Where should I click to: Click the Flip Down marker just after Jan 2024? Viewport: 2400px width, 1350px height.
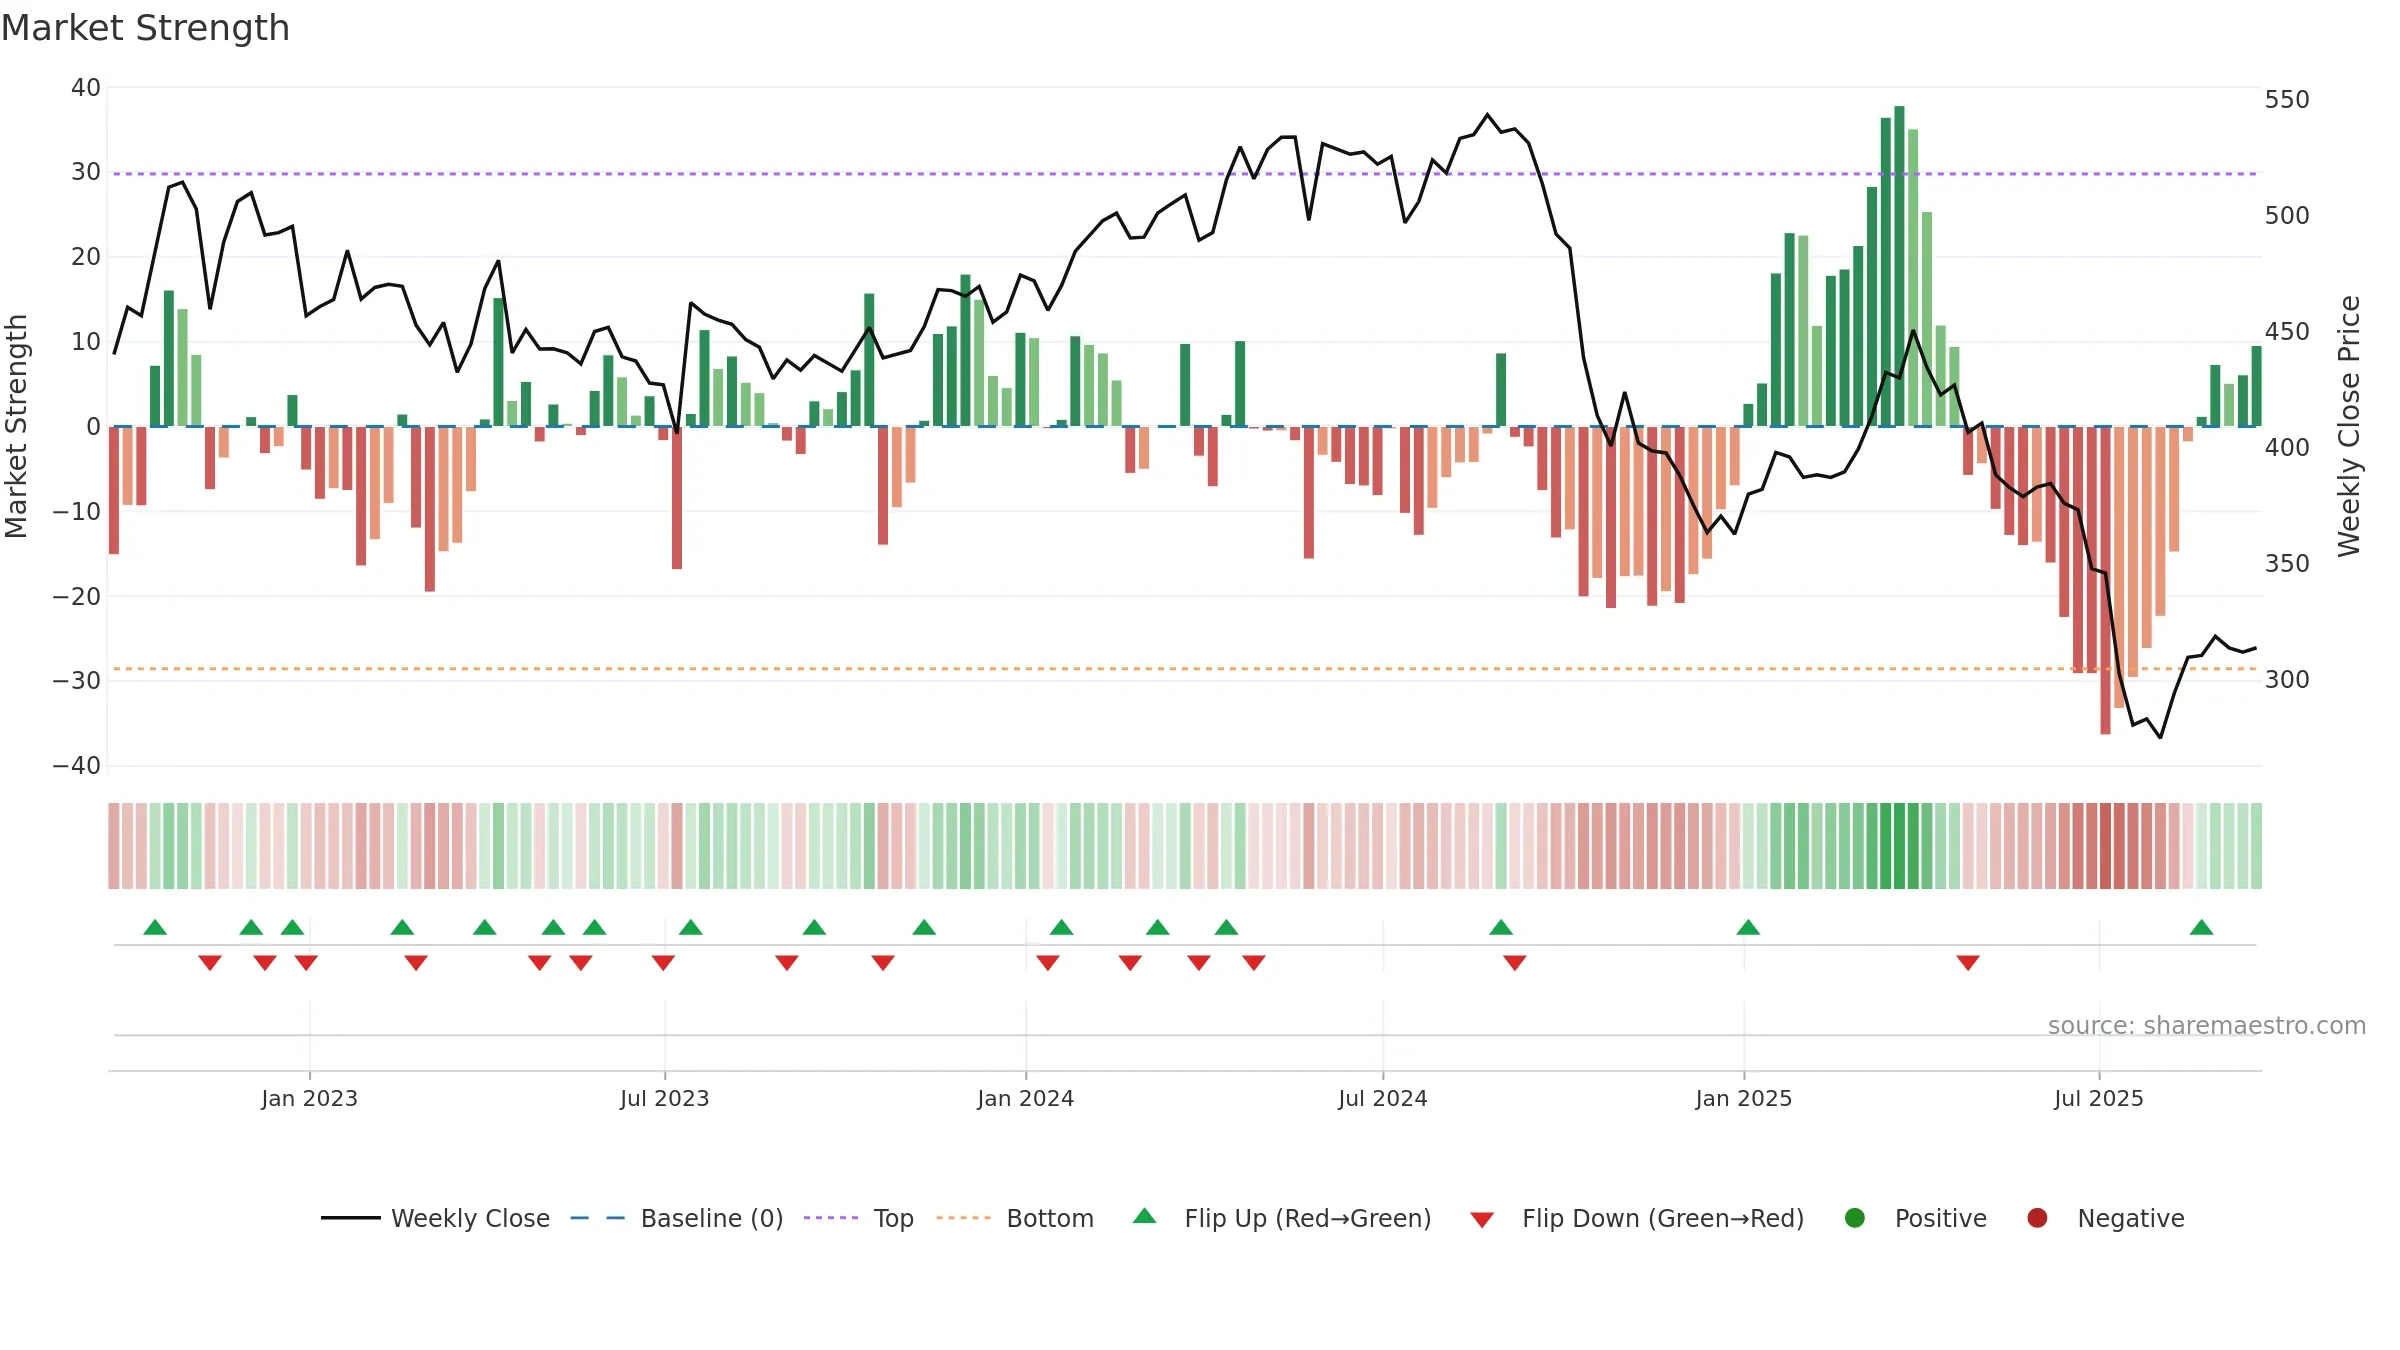coord(1048,962)
